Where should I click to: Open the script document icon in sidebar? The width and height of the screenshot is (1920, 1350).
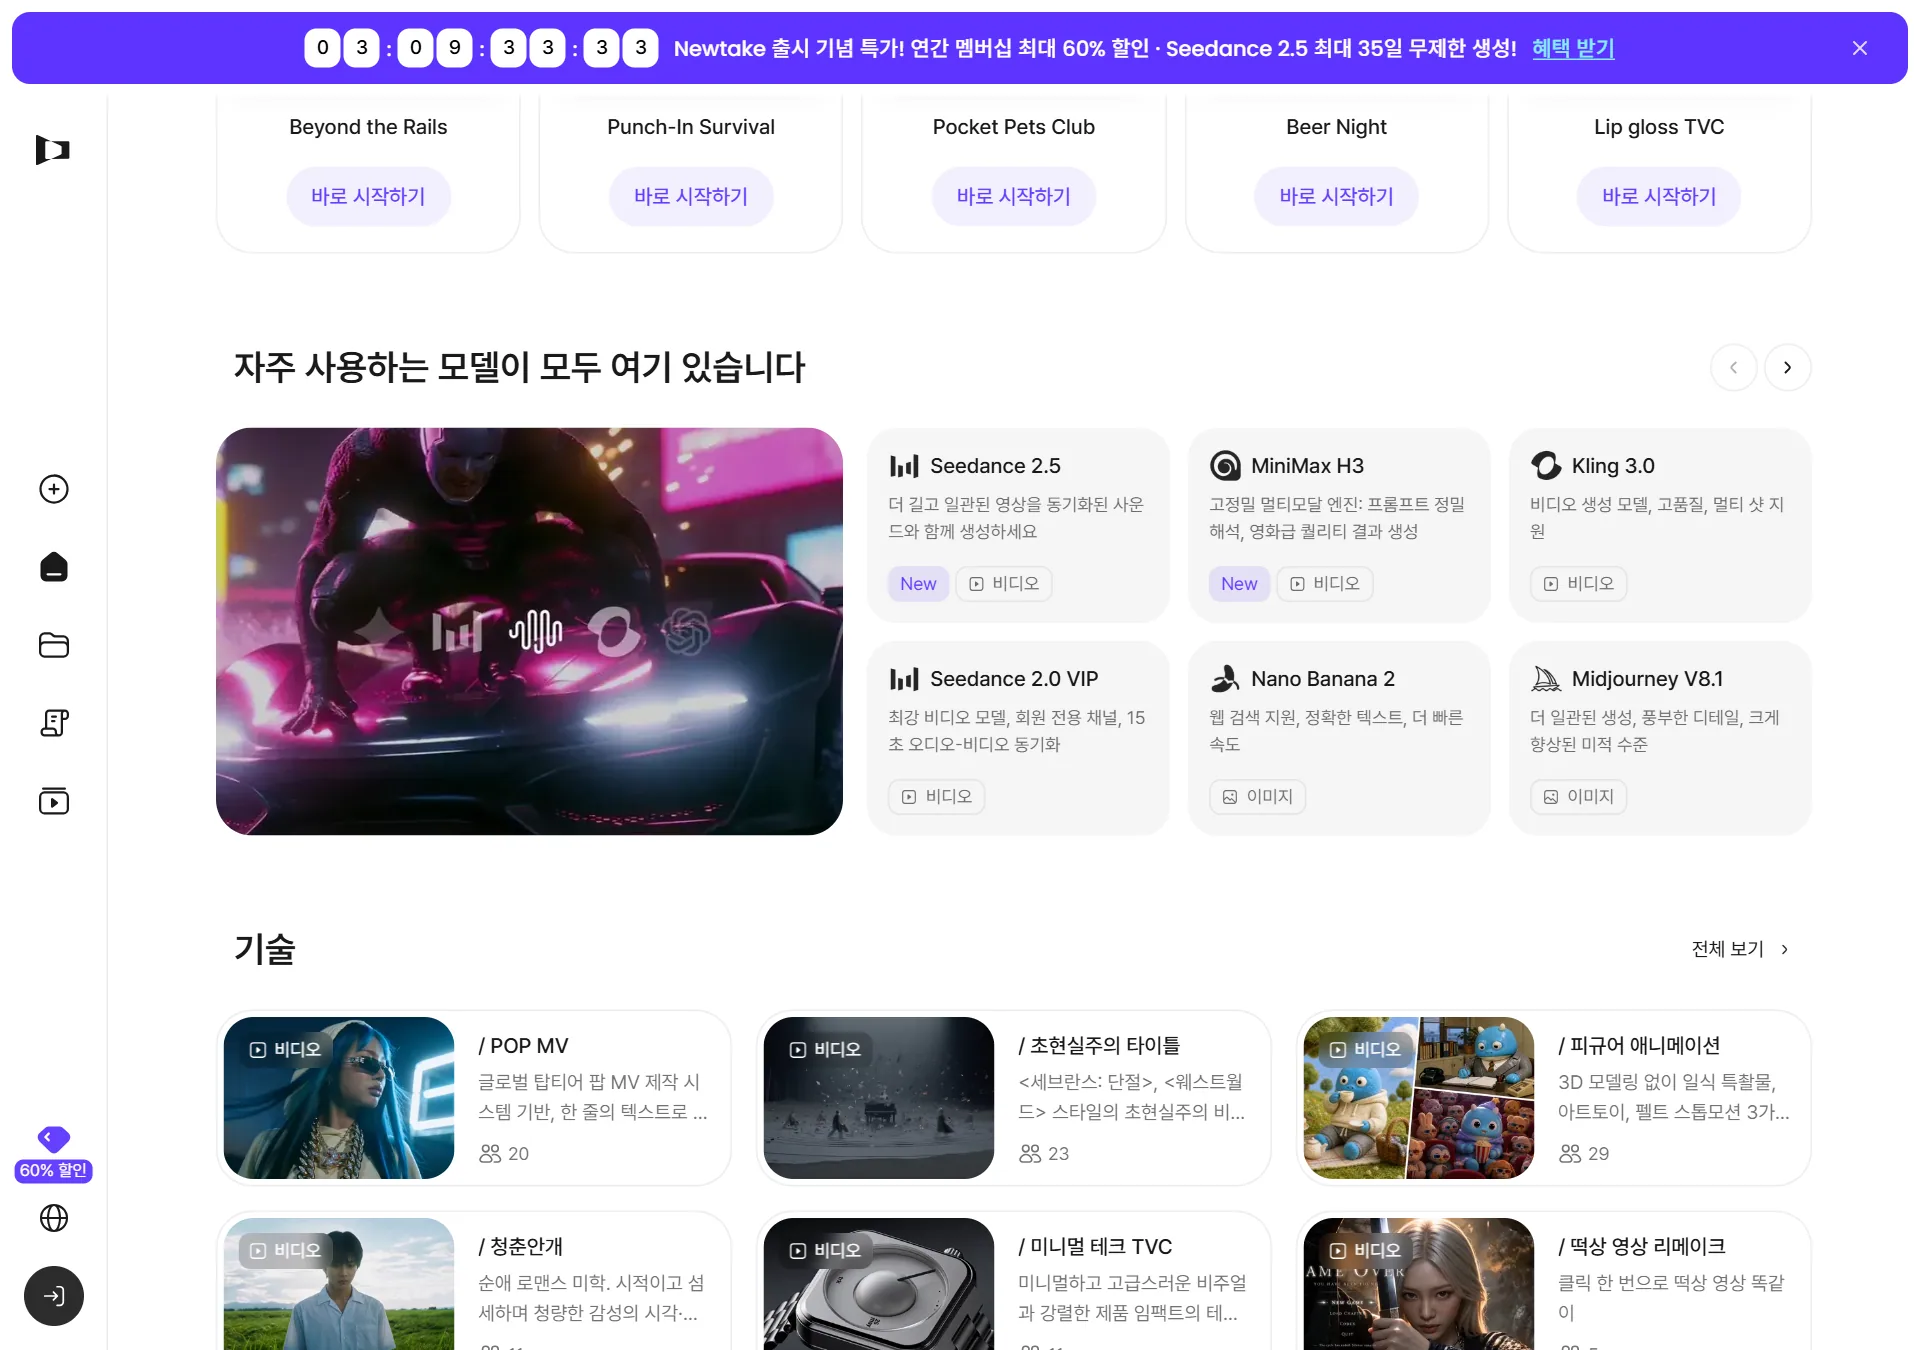[x=54, y=723]
